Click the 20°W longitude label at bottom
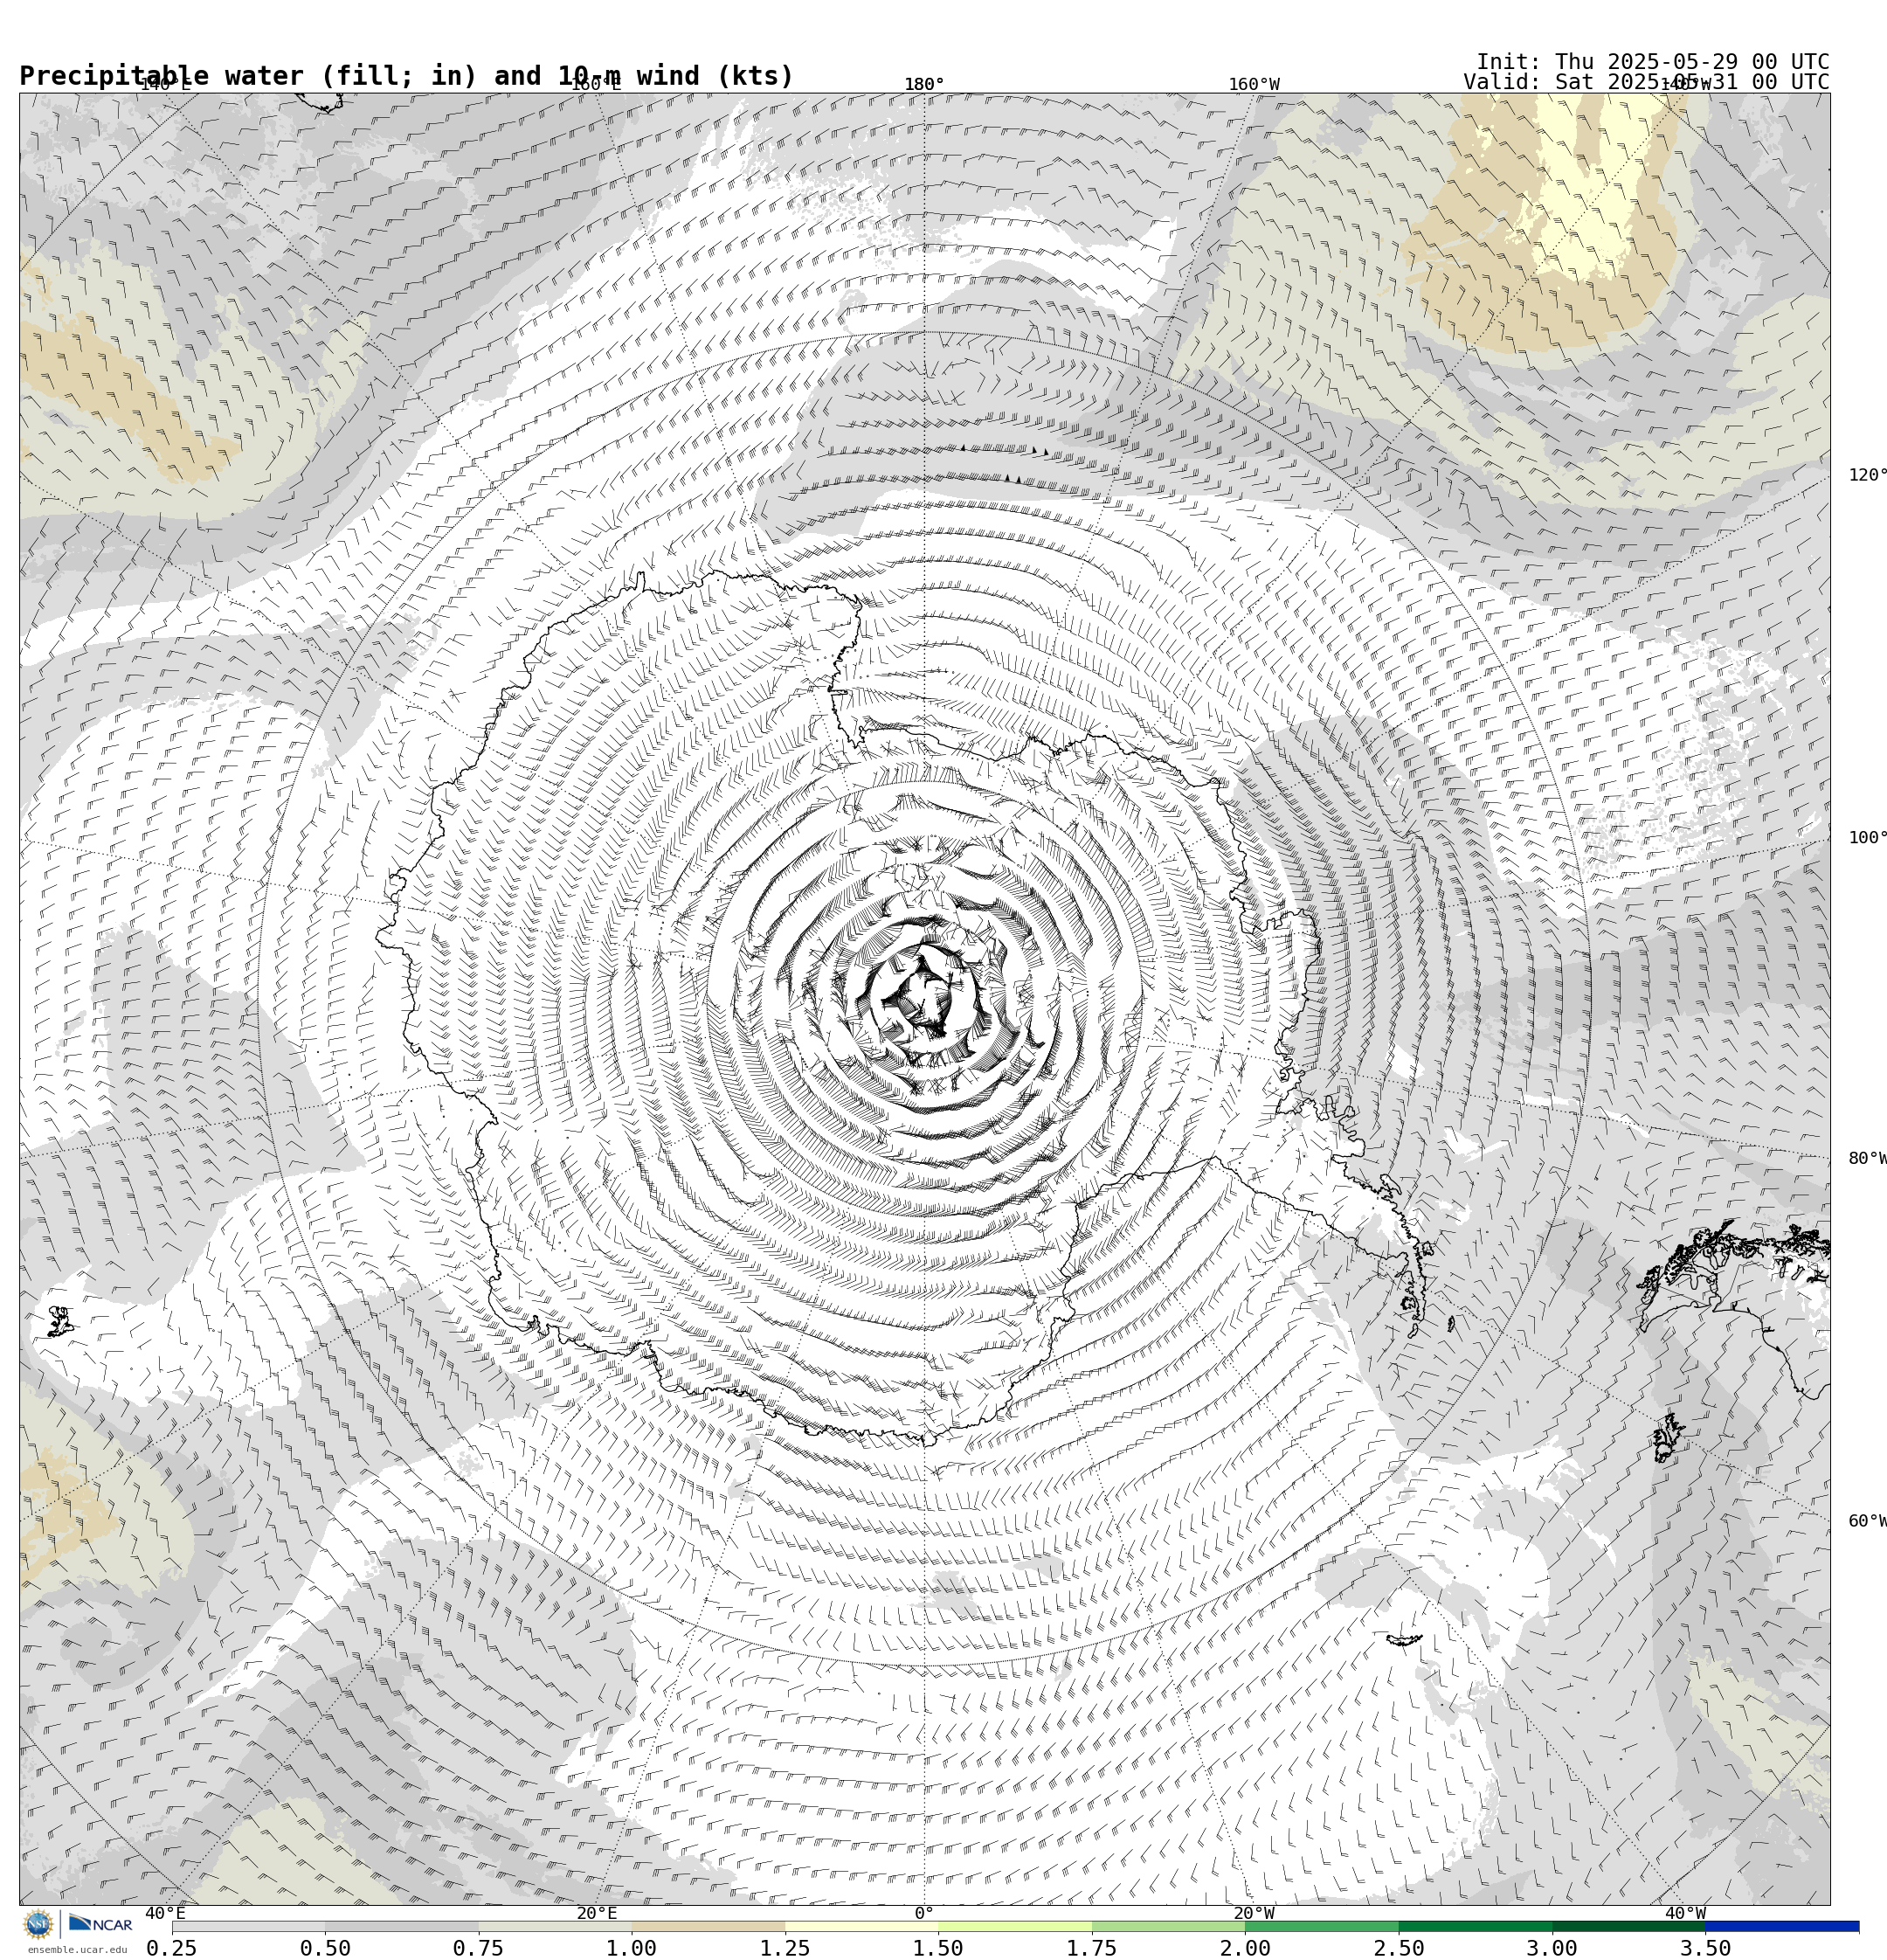The width and height of the screenshot is (1887, 1960). click(x=1254, y=1914)
